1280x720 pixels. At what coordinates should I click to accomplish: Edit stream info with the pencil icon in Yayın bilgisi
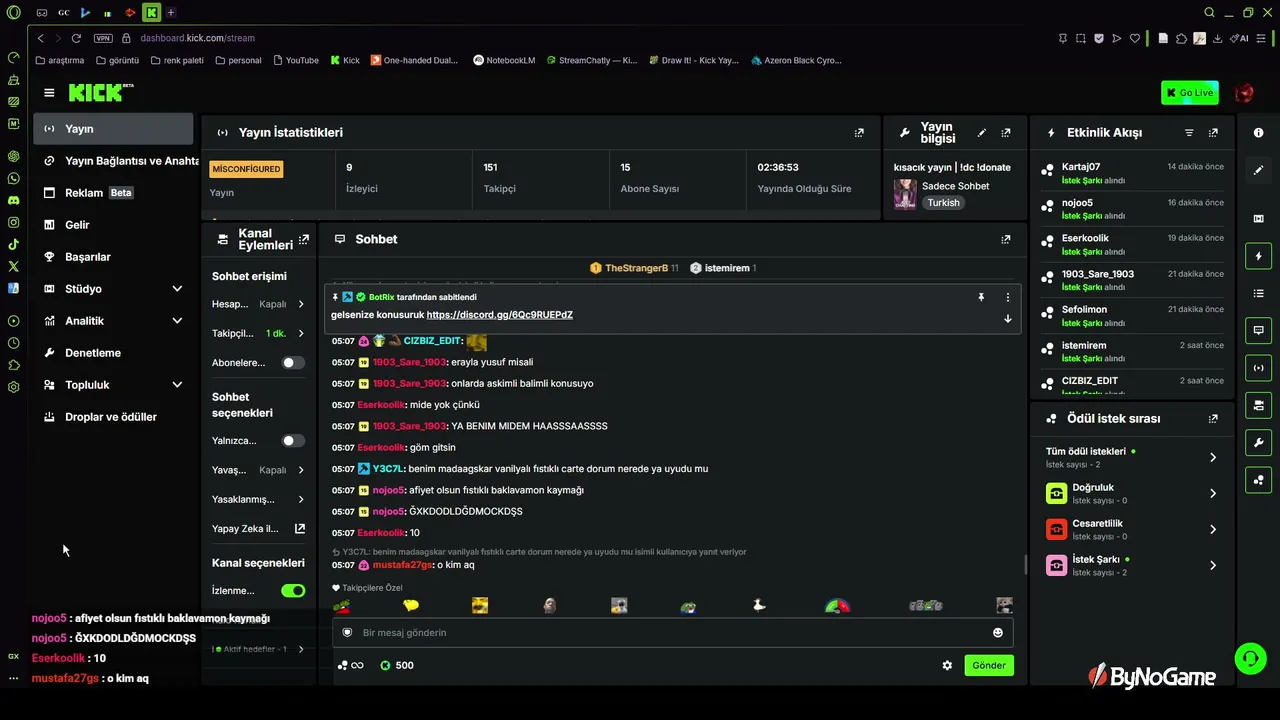pyautogui.click(x=982, y=132)
